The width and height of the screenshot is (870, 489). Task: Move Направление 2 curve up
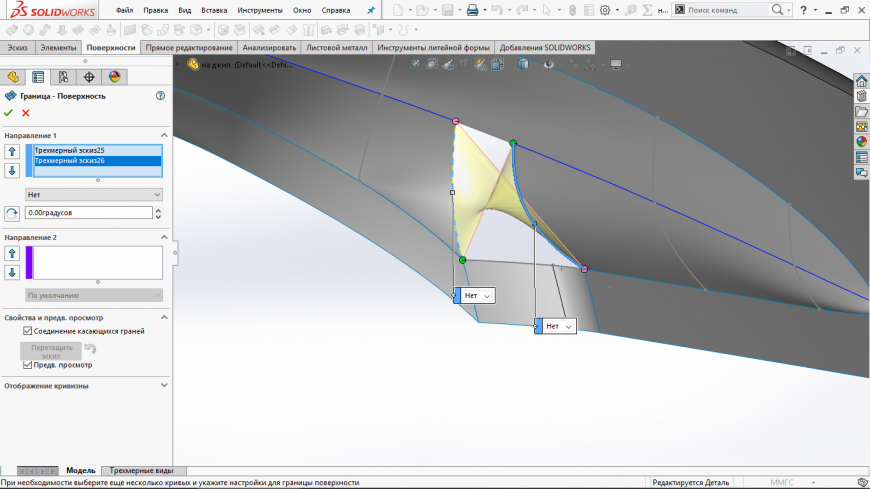point(12,254)
